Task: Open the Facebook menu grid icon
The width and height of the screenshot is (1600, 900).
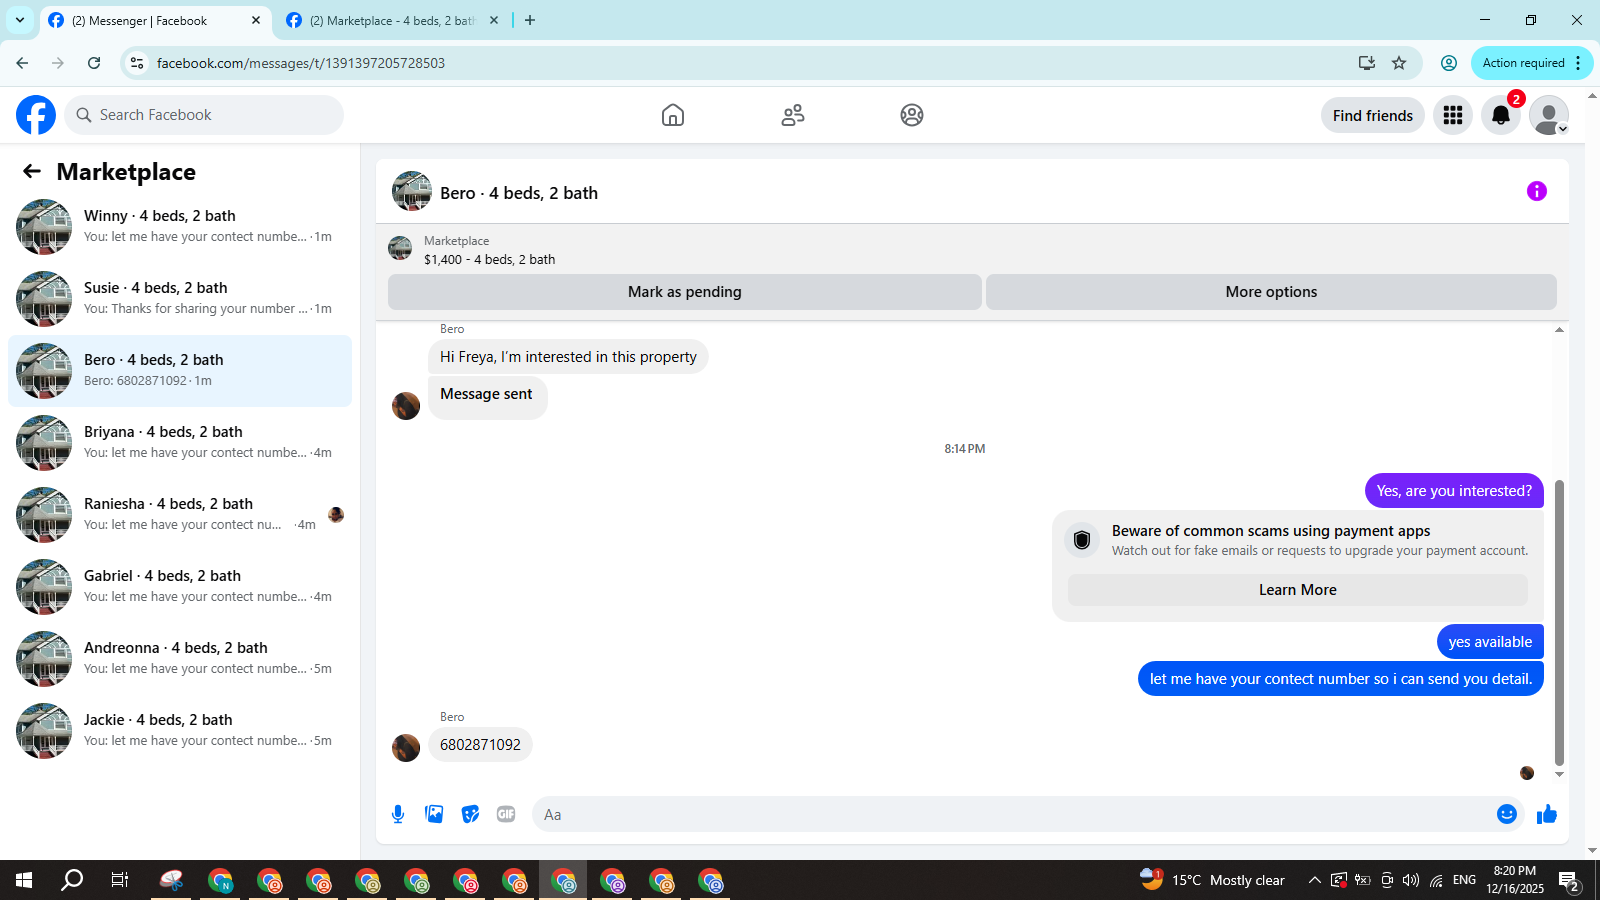Action: click(1453, 115)
